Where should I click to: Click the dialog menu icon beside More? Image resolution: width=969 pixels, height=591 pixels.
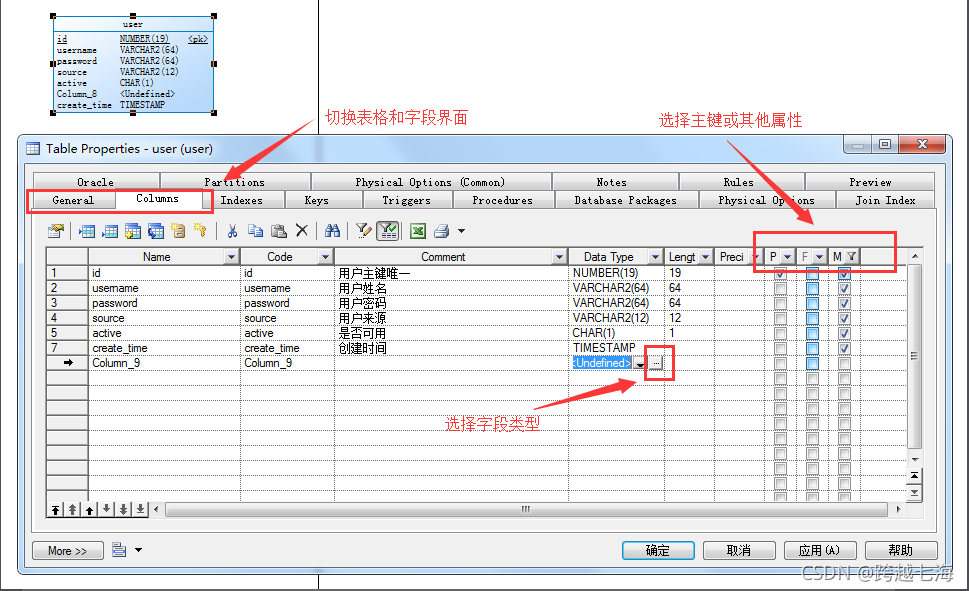point(119,550)
